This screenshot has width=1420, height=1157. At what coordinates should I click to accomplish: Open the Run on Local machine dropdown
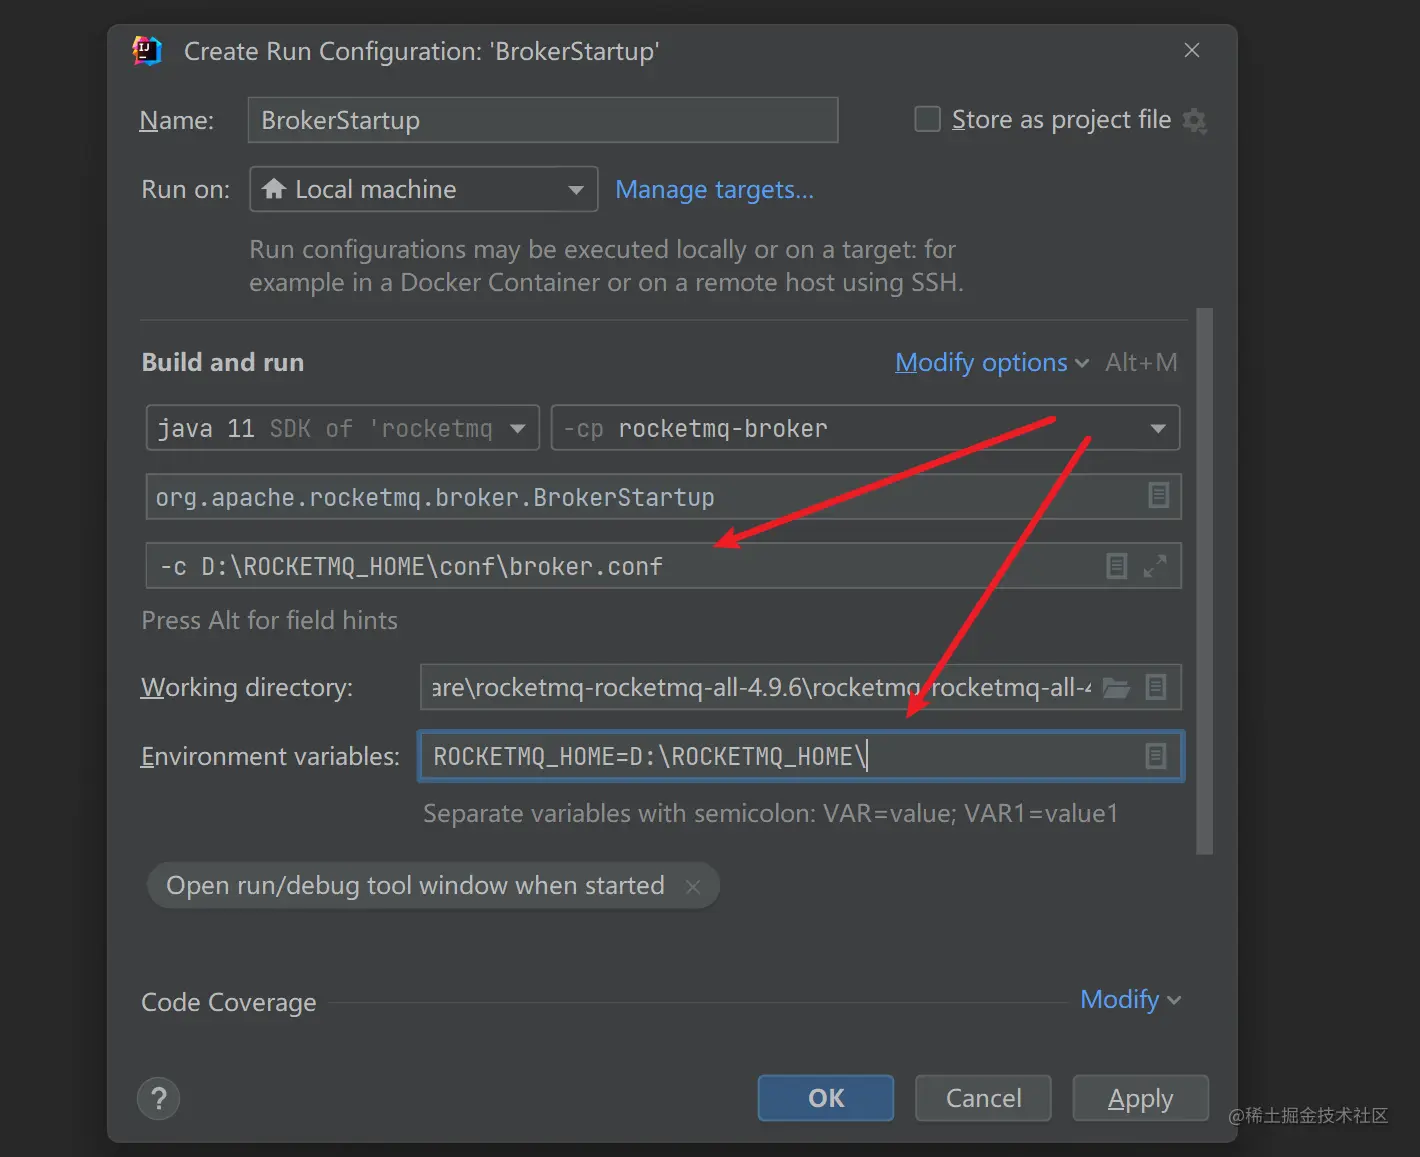423,189
